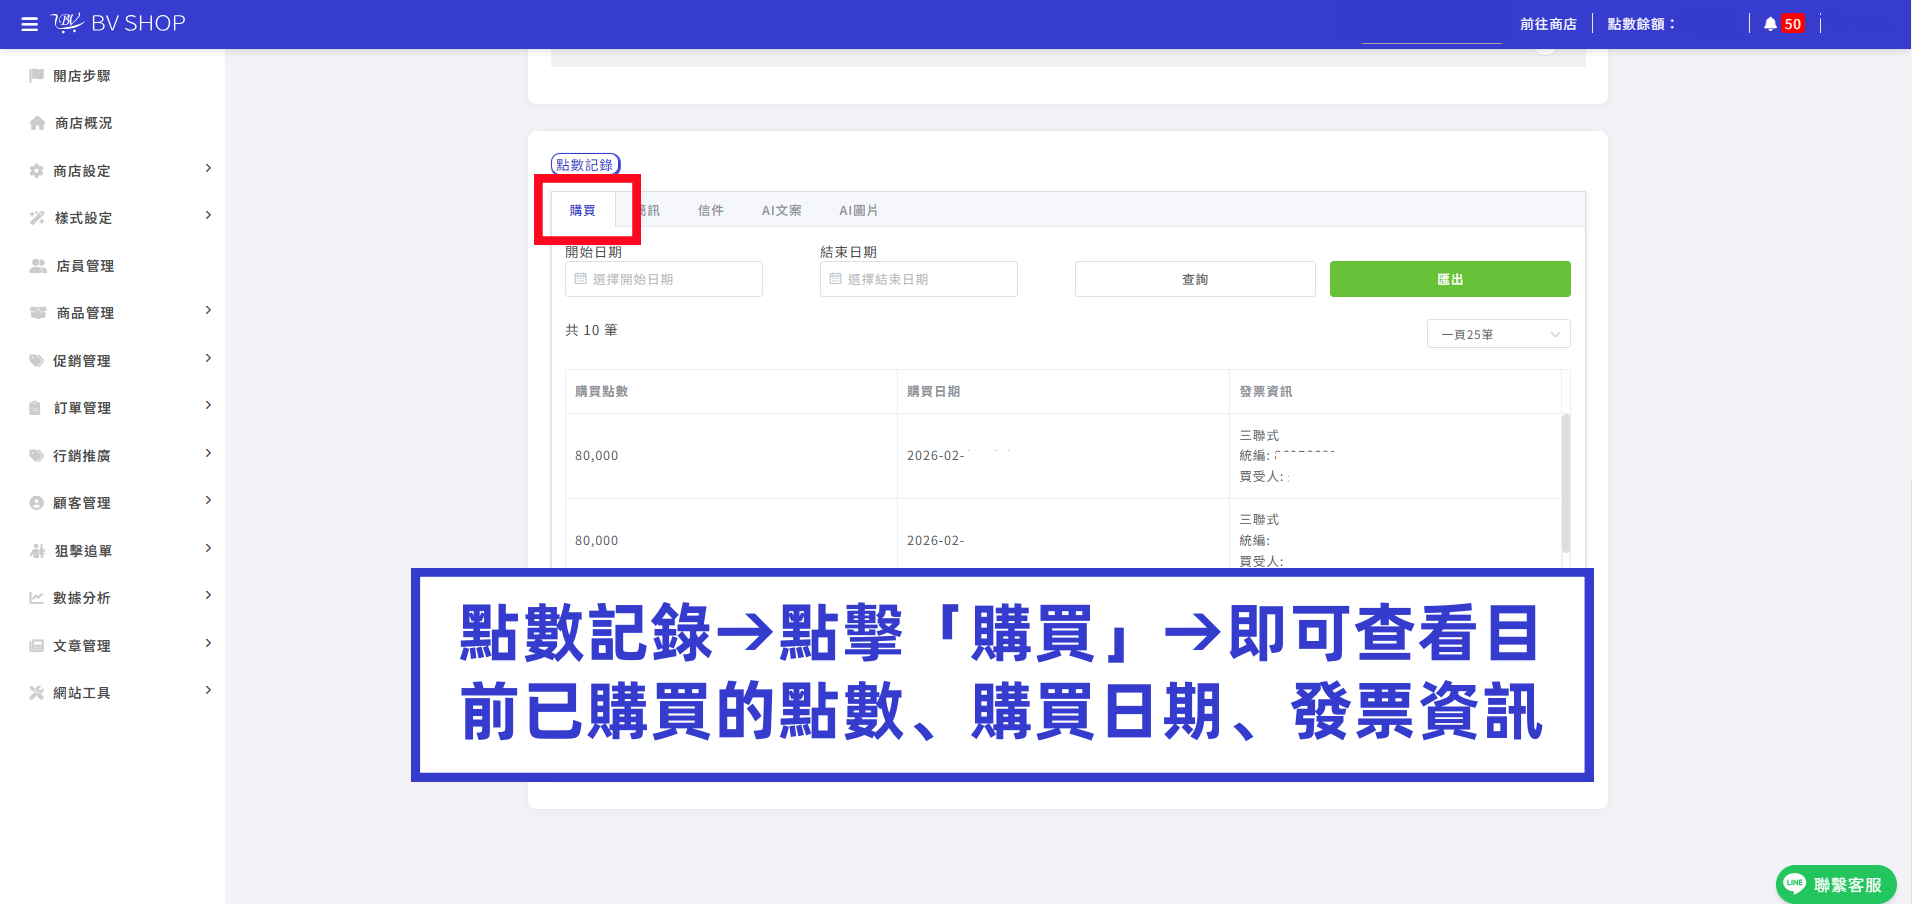The height and width of the screenshot is (904, 1912).
Task: Expand the 樣式設定 chevron
Action: (208, 215)
